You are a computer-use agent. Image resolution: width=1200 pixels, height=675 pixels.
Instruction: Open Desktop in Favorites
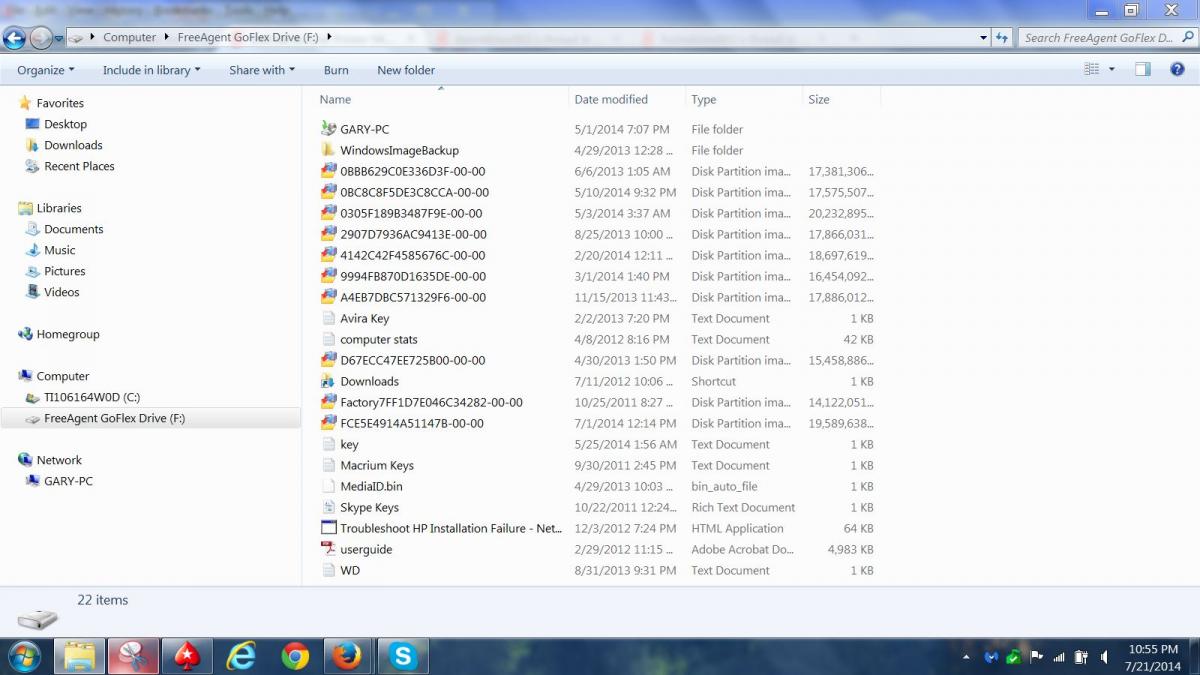65,124
